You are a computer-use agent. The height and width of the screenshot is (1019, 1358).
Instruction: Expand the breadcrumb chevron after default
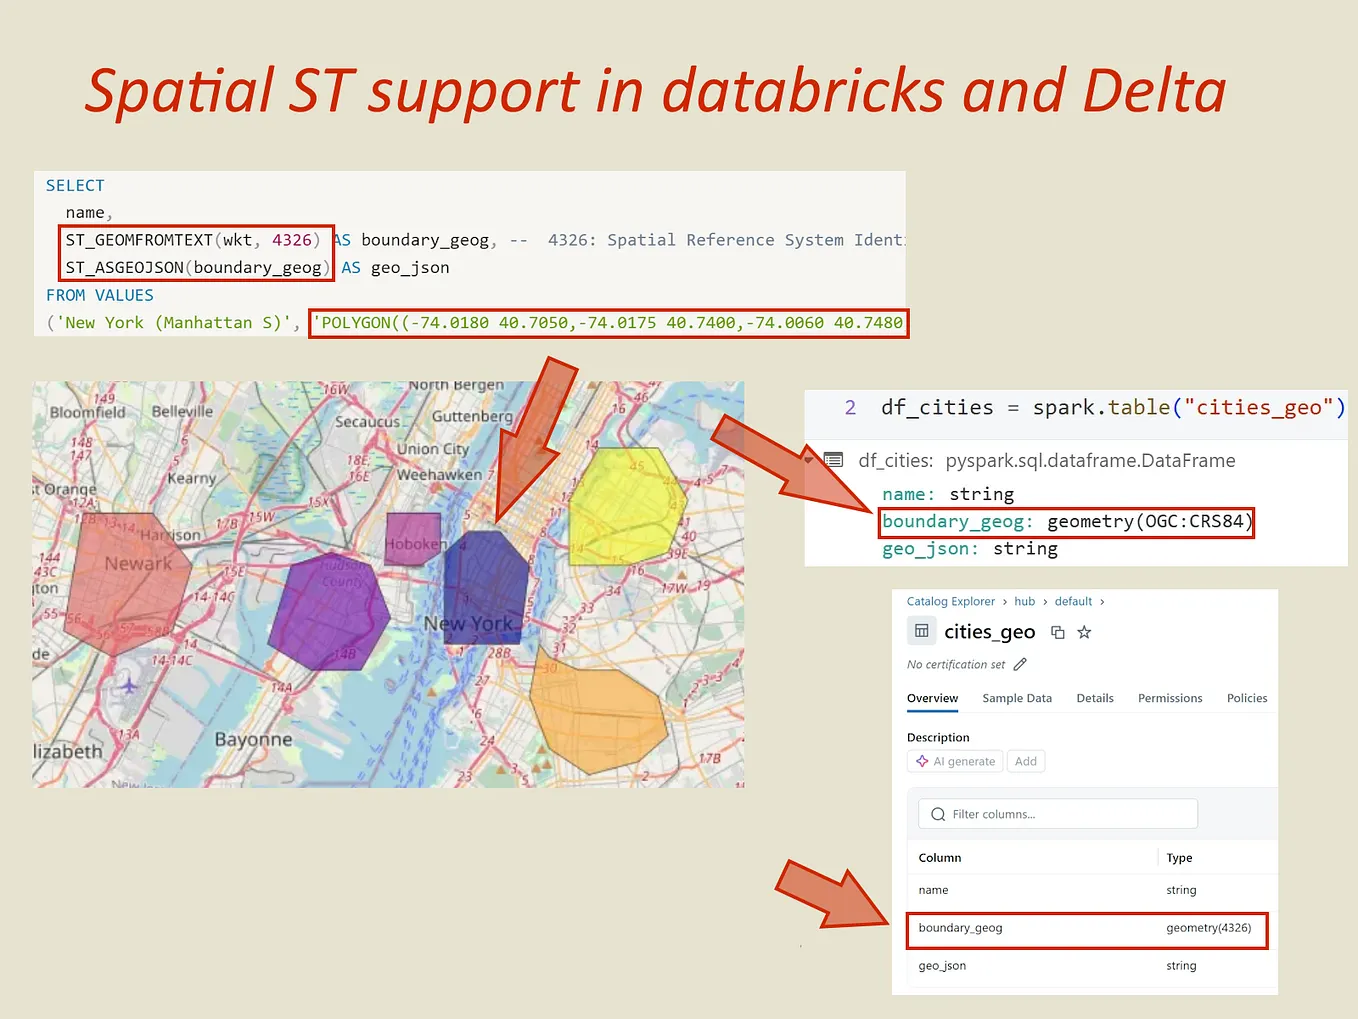coord(1100,601)
